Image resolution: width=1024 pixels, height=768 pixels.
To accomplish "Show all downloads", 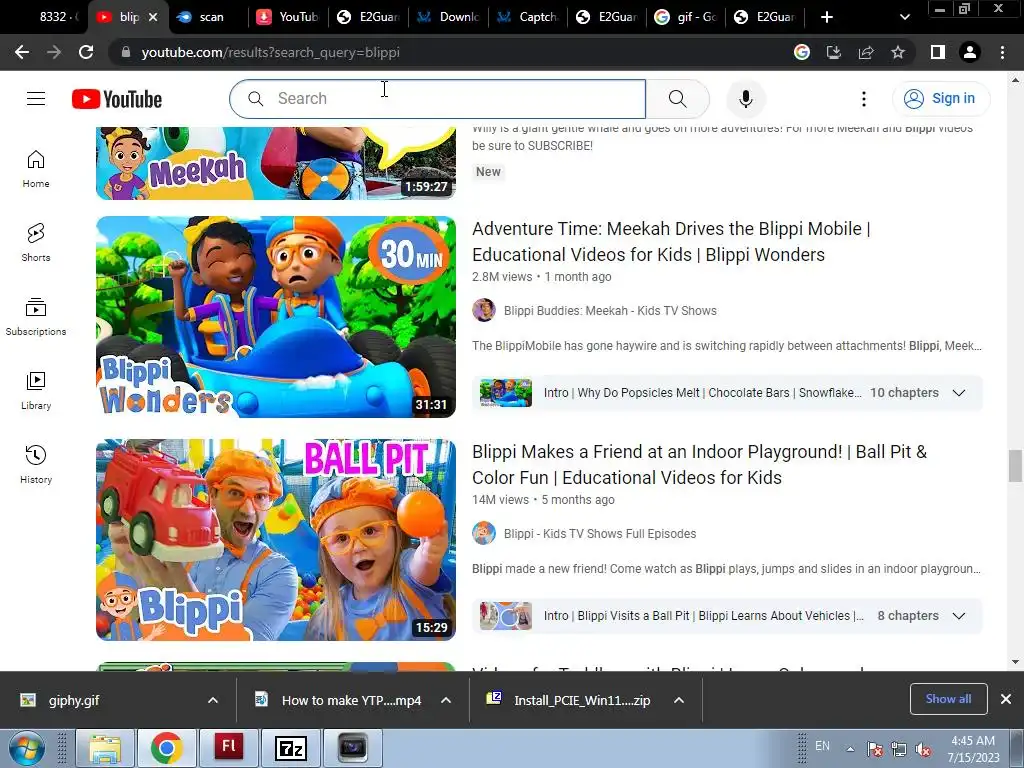I will [948, 699].
